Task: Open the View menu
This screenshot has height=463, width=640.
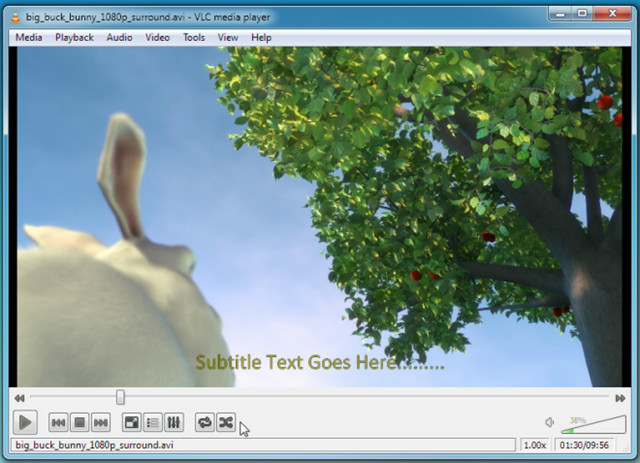Action: (x=228, y=38)
